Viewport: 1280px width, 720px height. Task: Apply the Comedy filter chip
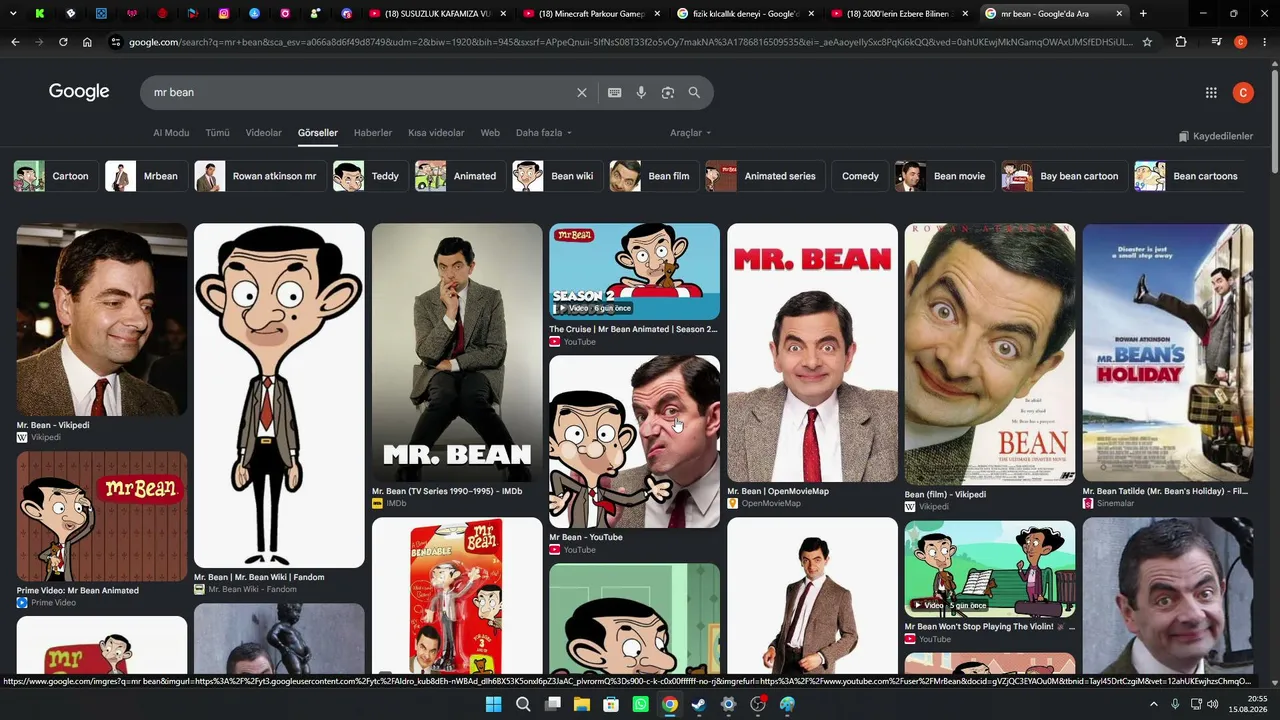point(860,176)
